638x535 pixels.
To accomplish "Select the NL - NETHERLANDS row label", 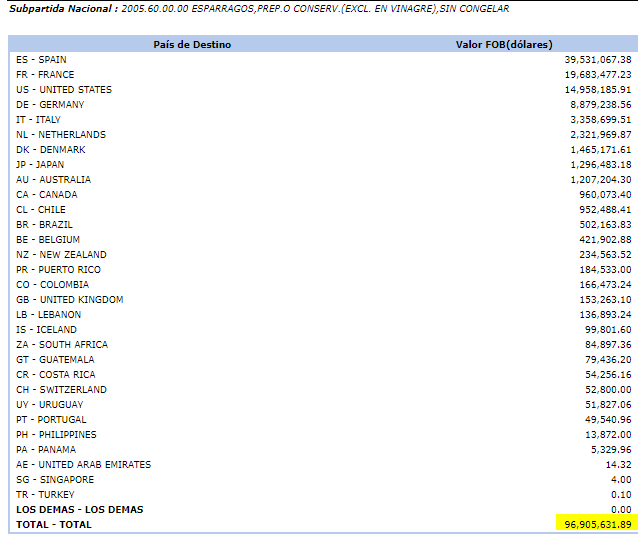I will pos(61,135).
